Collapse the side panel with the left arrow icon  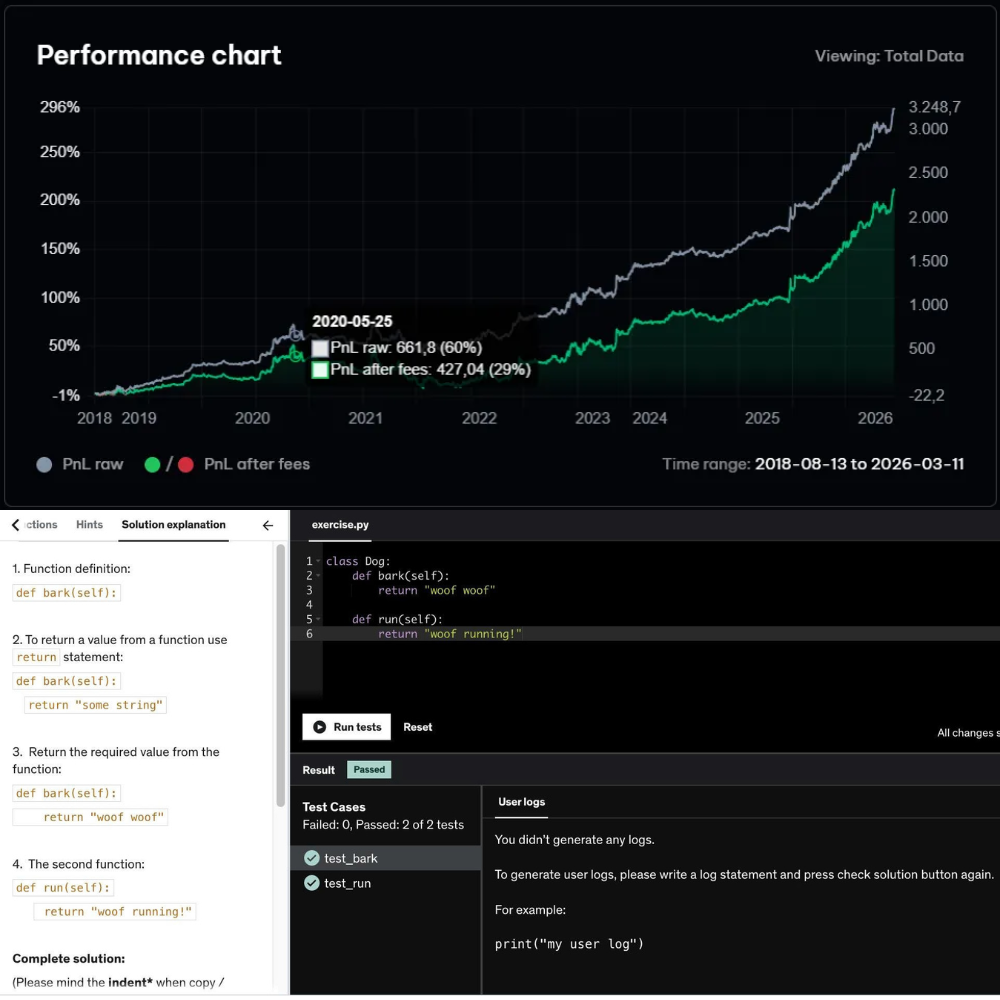coord(268,525)
